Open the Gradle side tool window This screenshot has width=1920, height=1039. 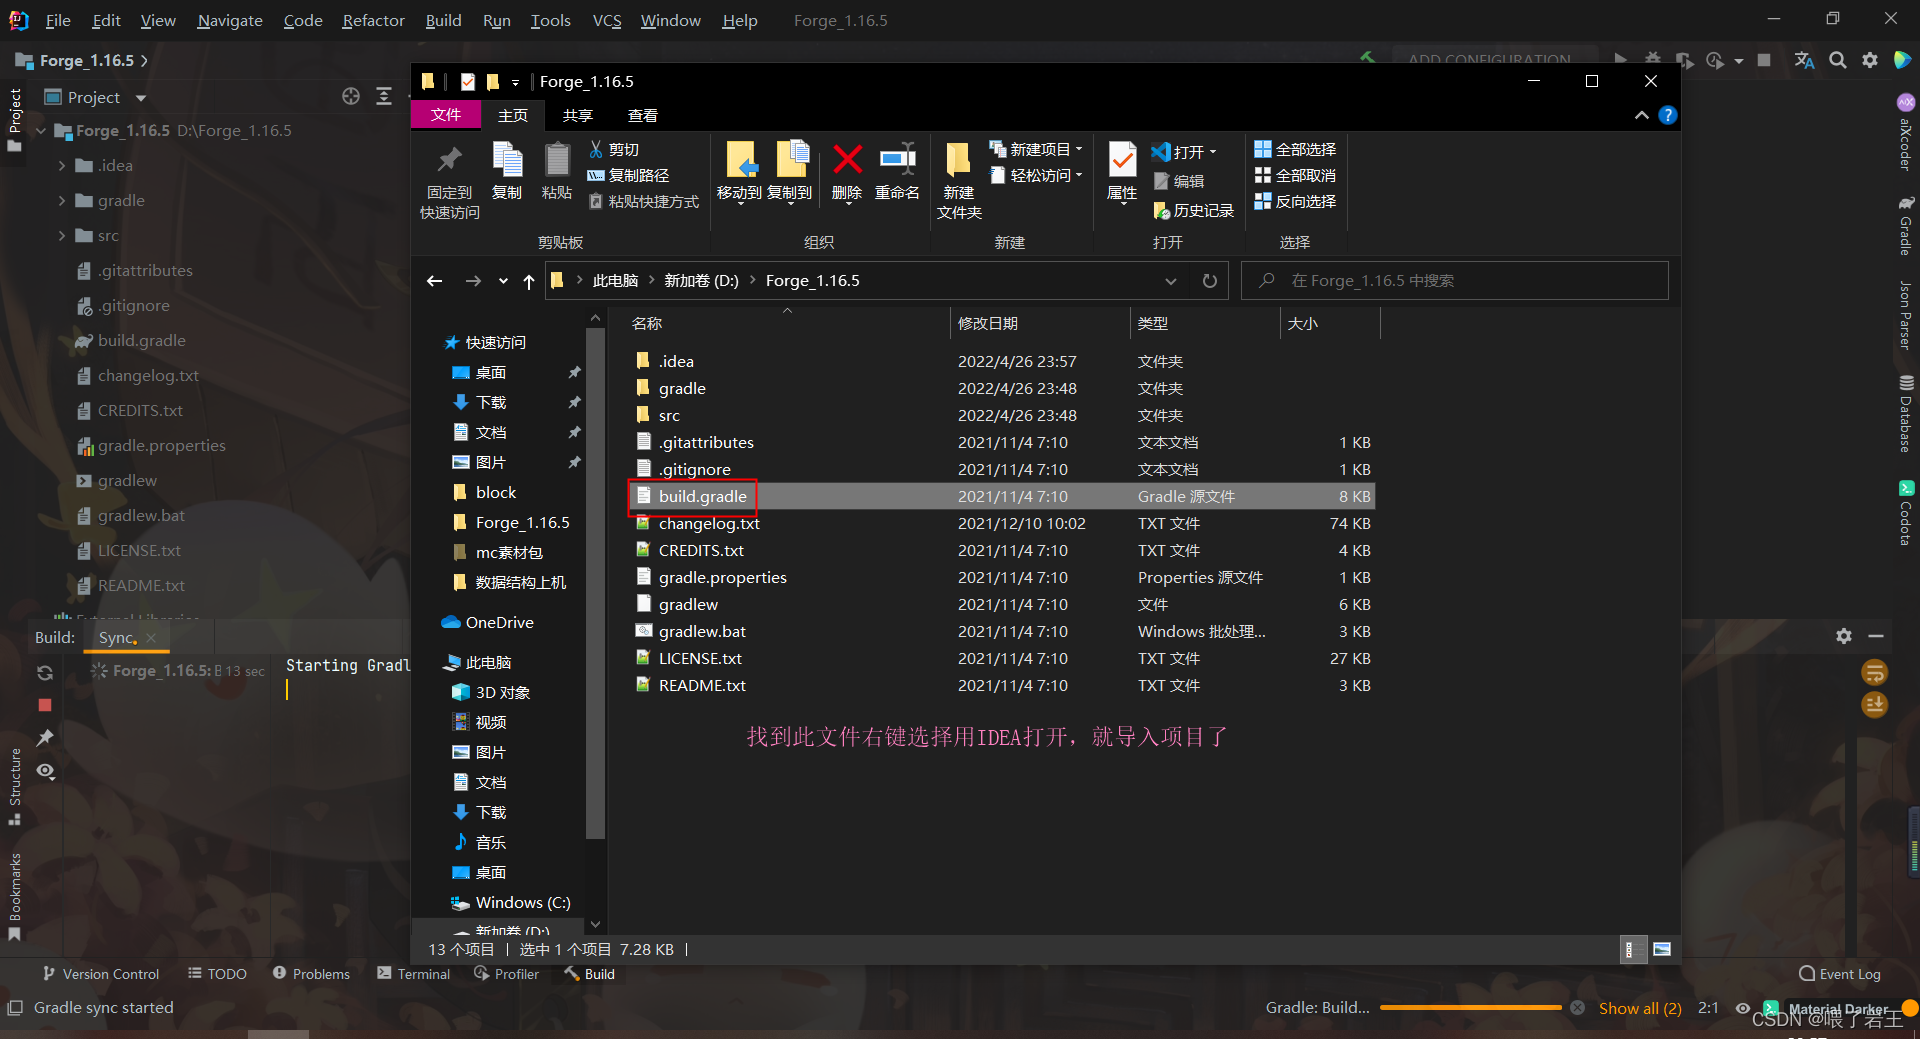pos(1906,226)
